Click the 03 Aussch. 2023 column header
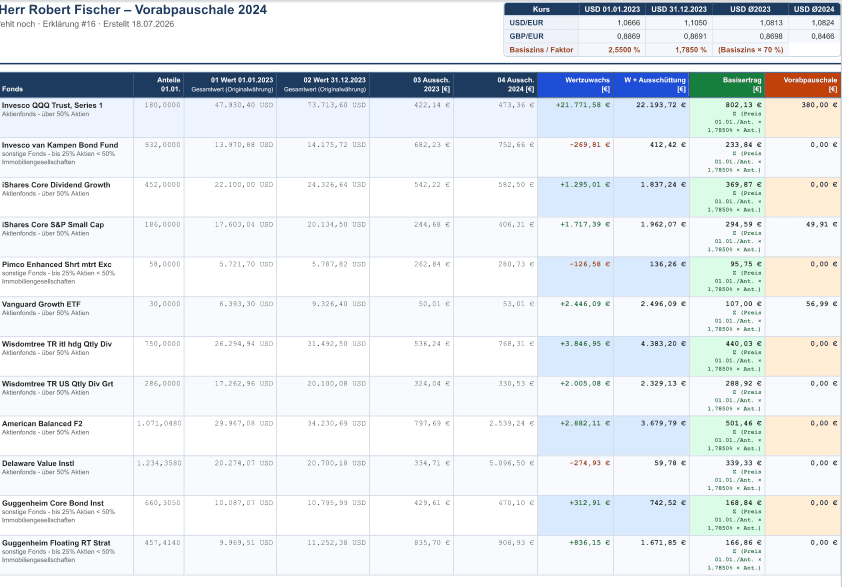This screenshot has width=842, height=587. pos(411,85)
